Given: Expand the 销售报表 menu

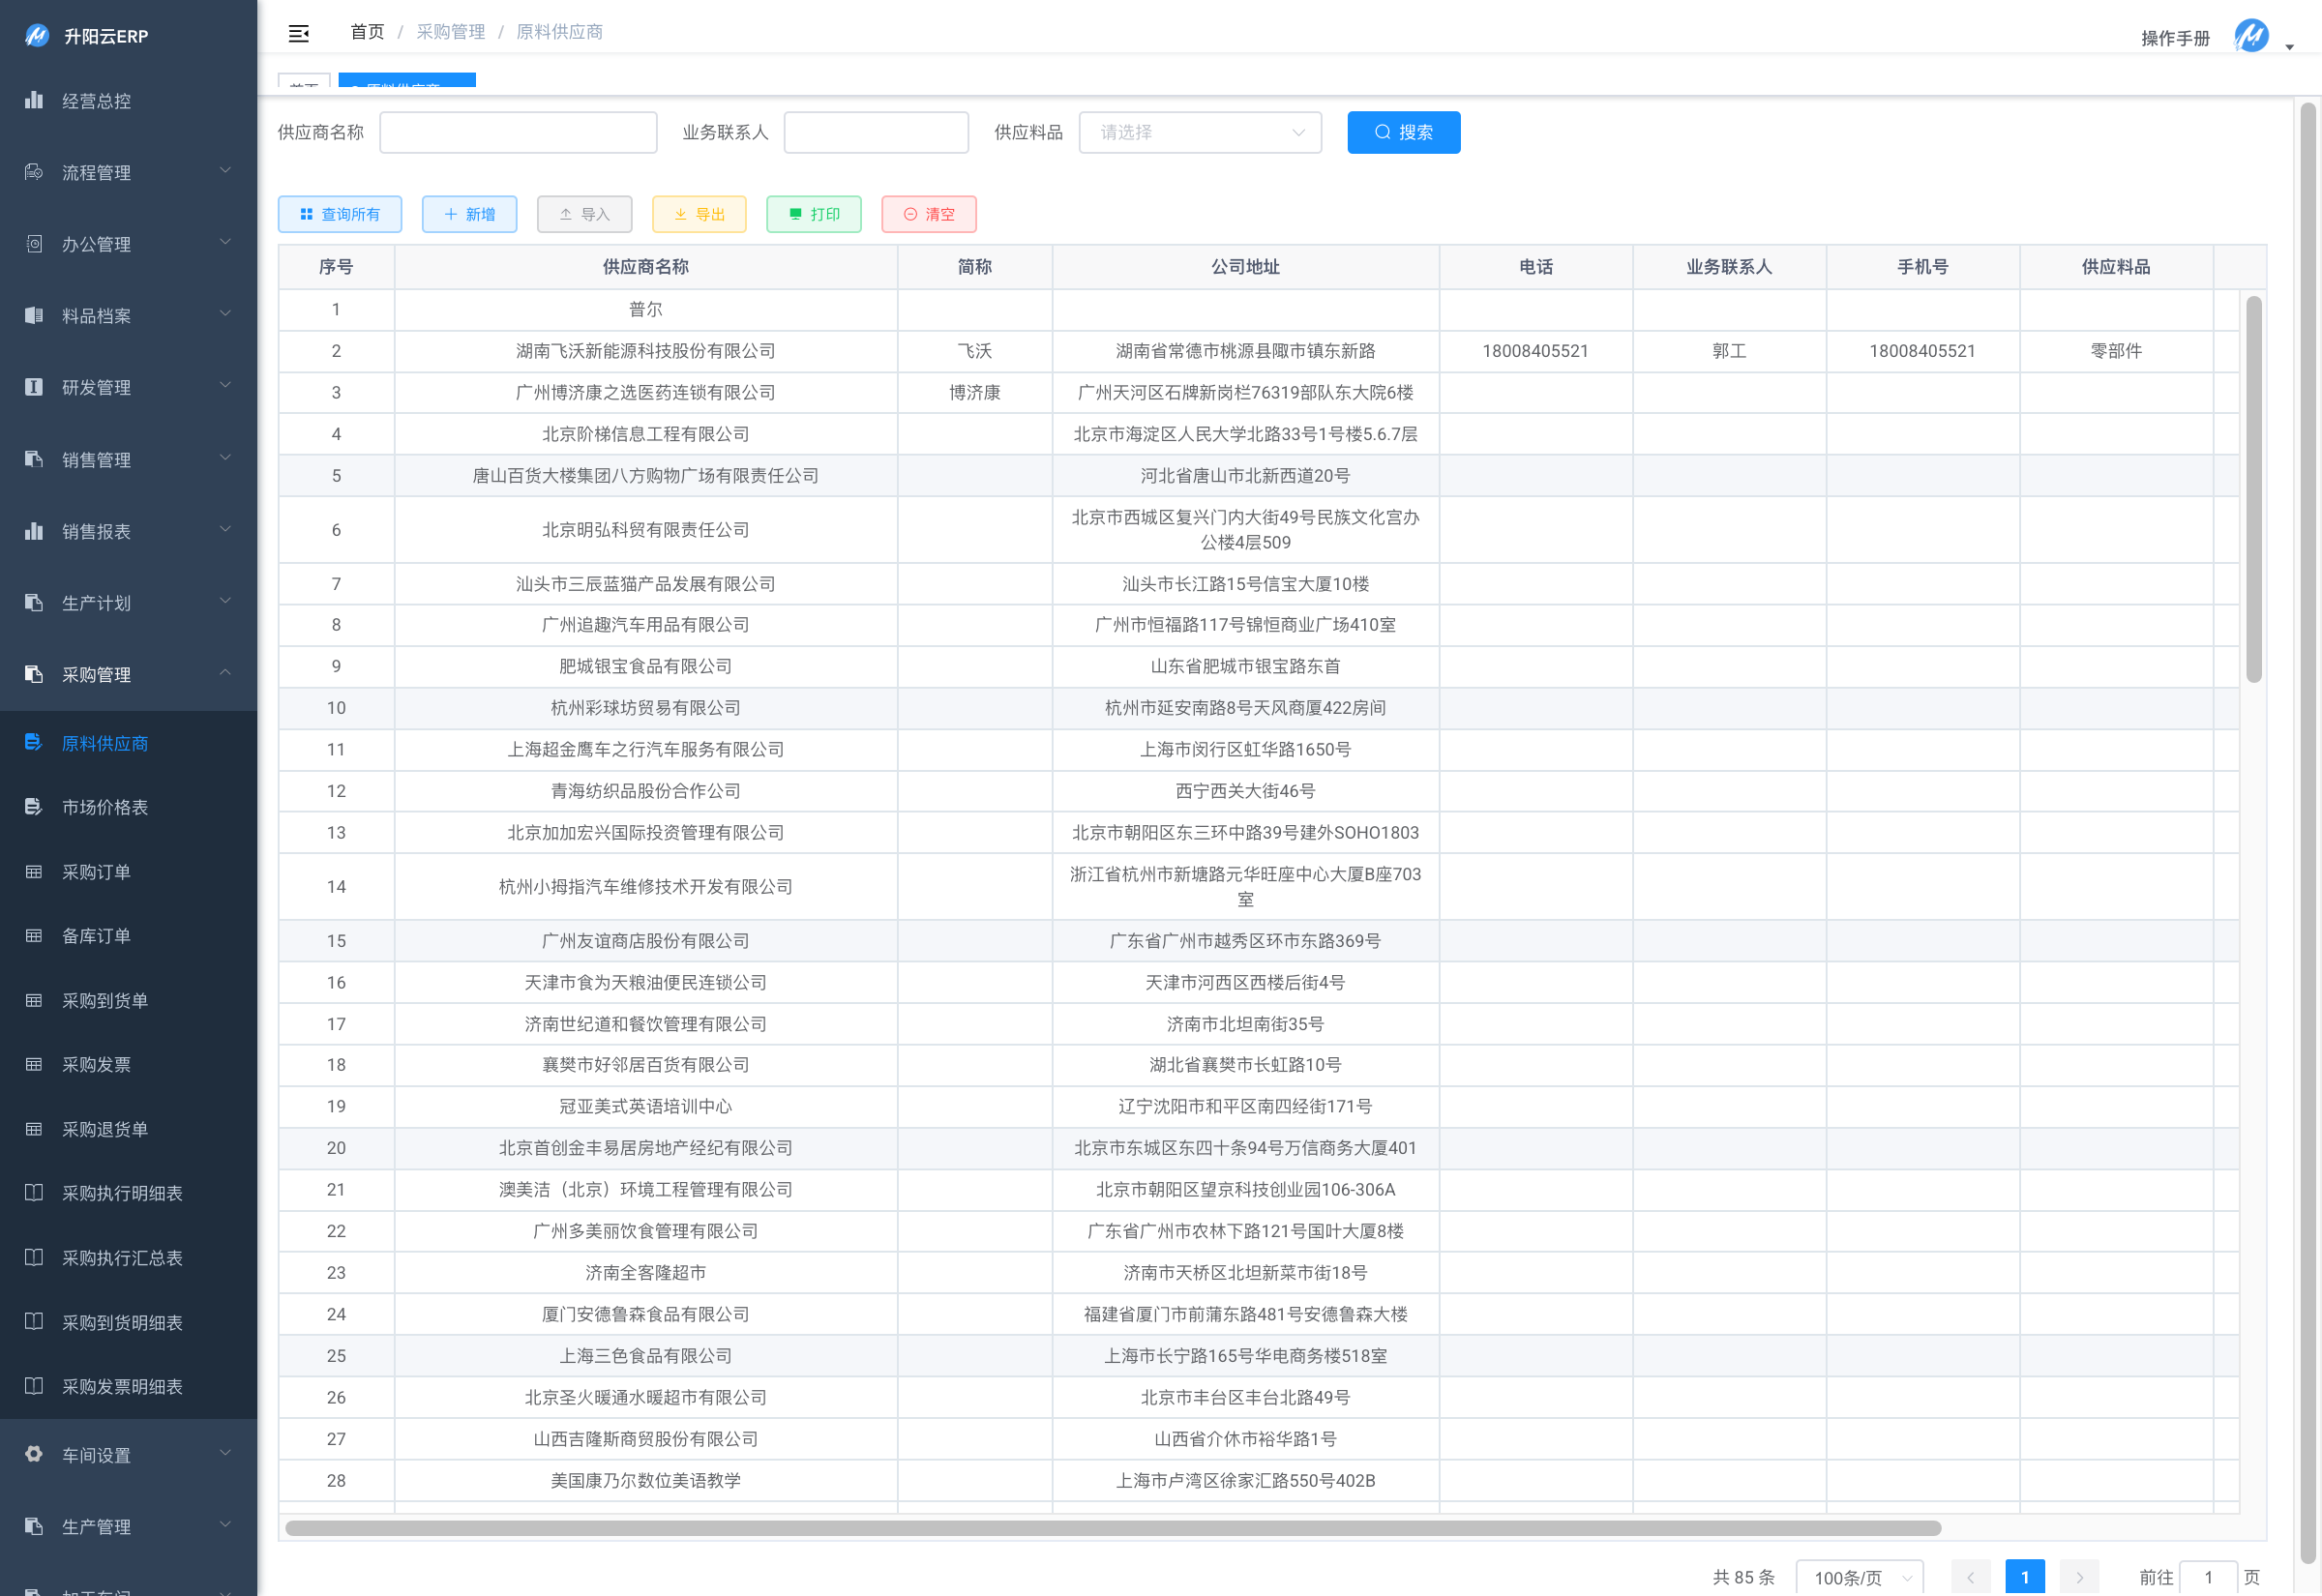Looking at the screenshot, I should 128,531.
